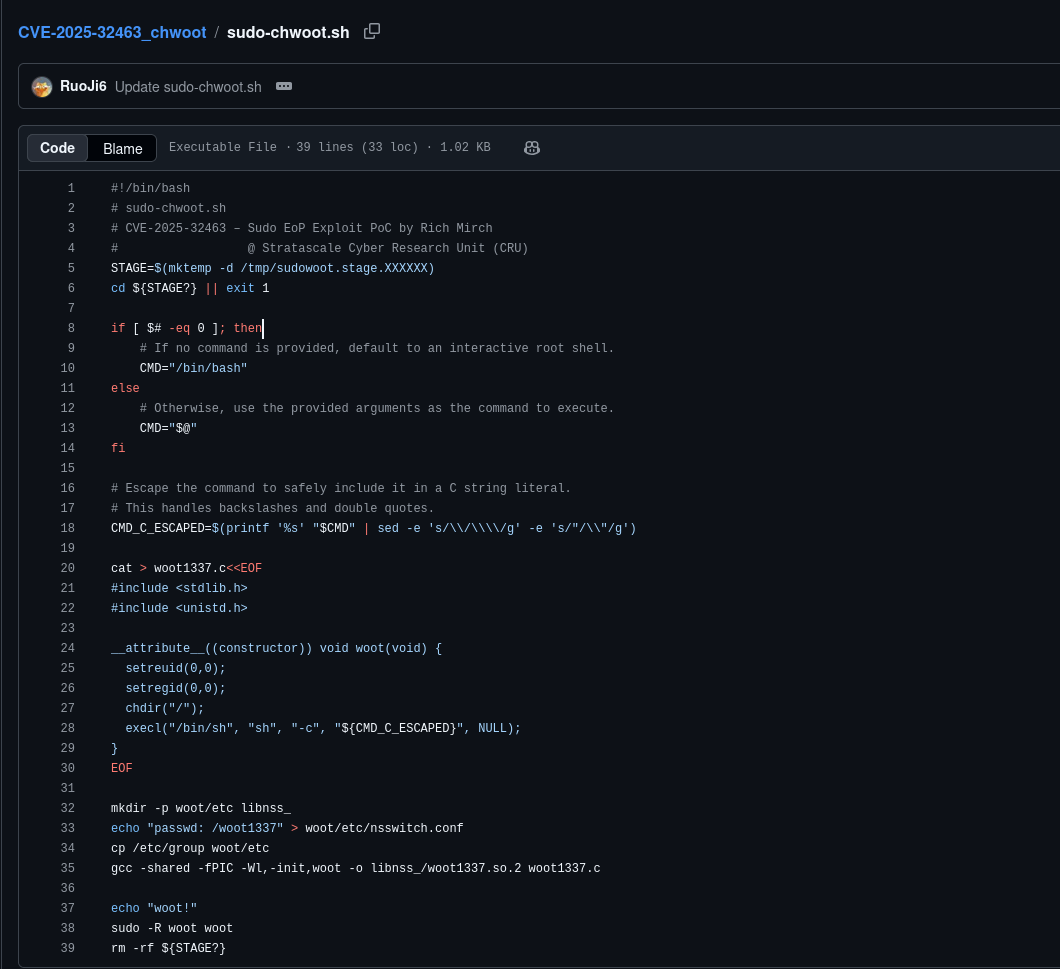The height and width of the screenshot is (969, 1060).
Task: Switch to the Blame tab
Action: pos(122,148)
